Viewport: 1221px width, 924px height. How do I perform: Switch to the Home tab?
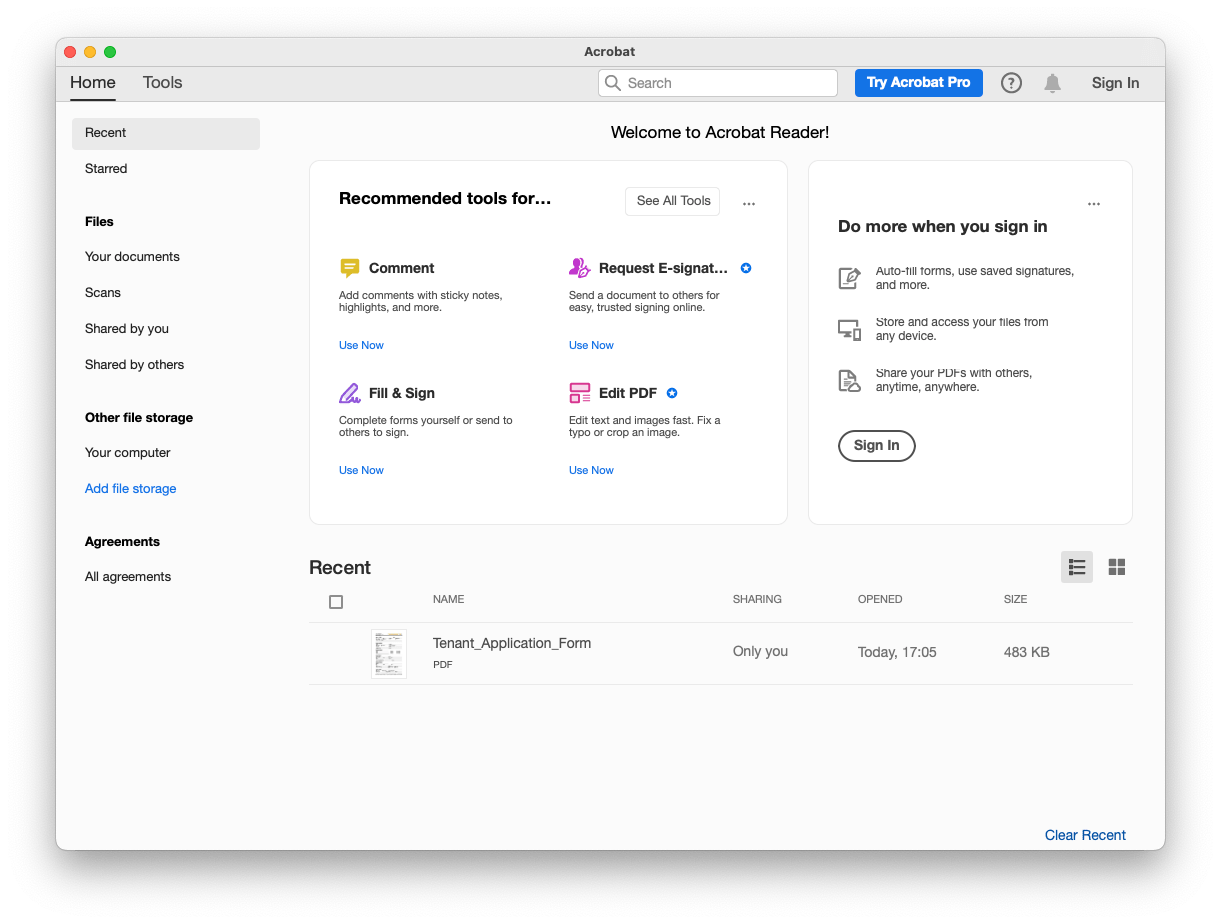pyautogui.click(x=93, y=83)
